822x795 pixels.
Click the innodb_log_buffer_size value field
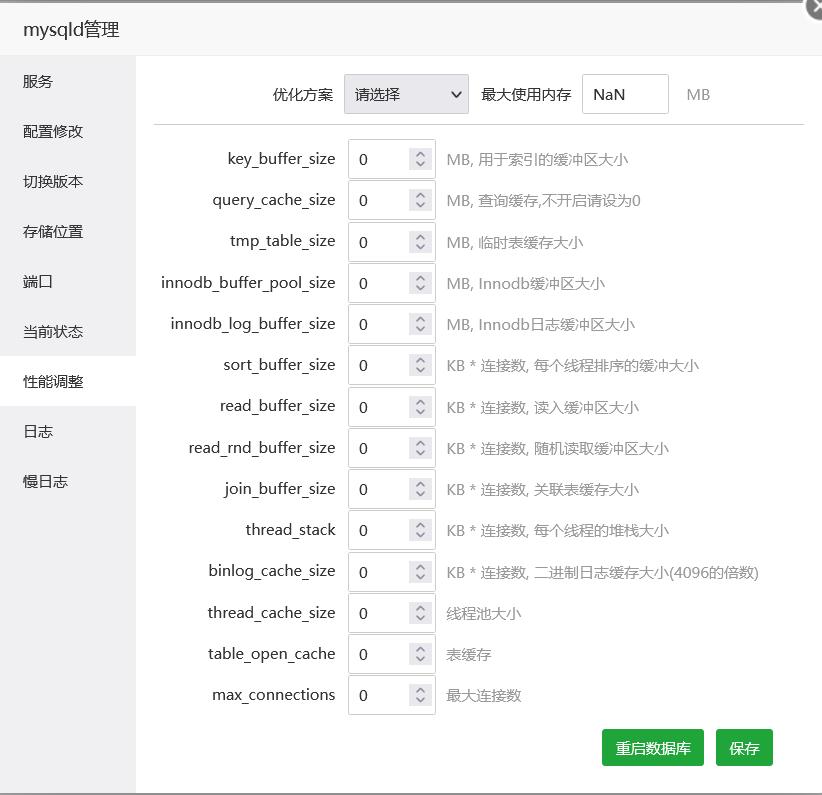tap(392, 324)
